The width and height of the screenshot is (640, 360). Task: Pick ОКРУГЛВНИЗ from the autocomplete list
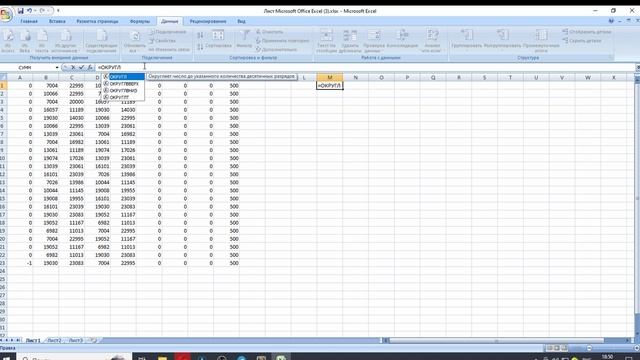[124, 91]
